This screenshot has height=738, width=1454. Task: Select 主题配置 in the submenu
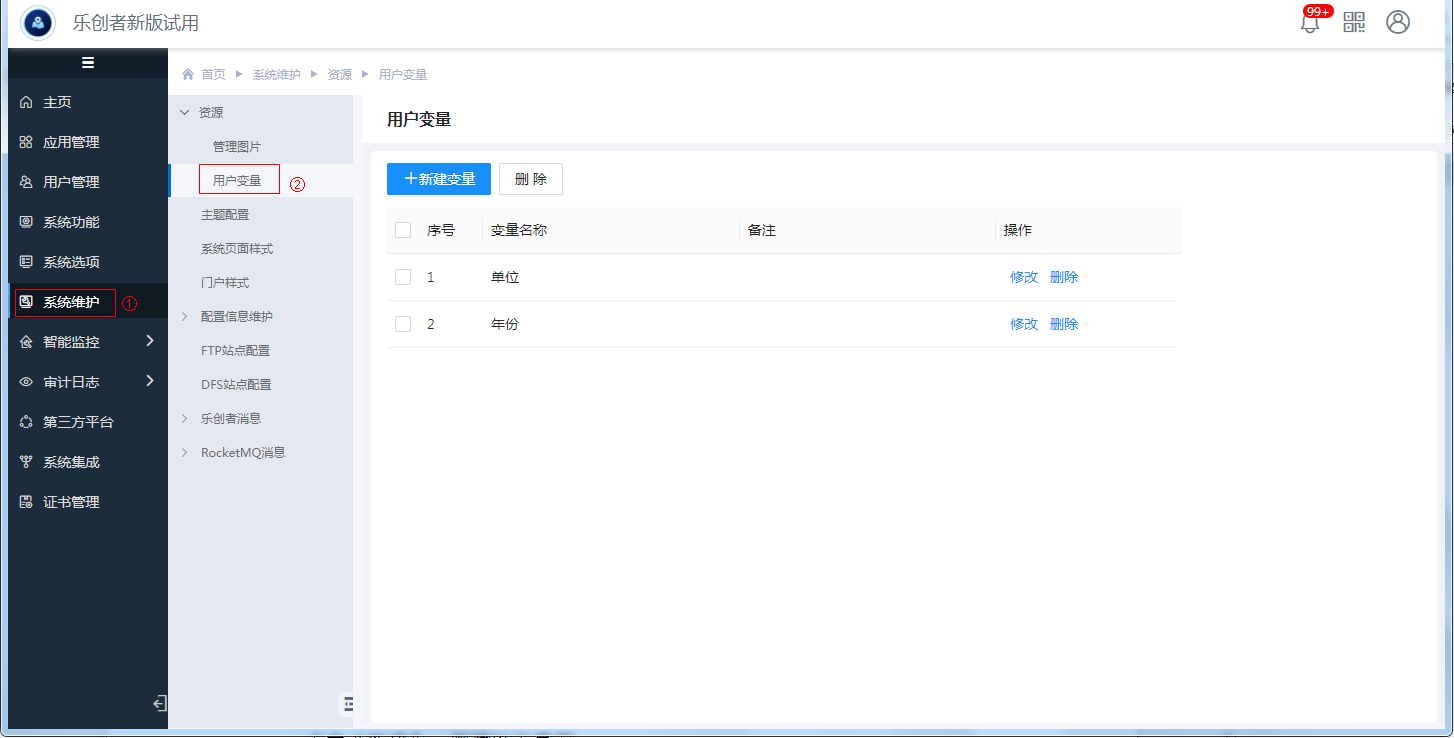pyautogui.click(x=225, y=215)
